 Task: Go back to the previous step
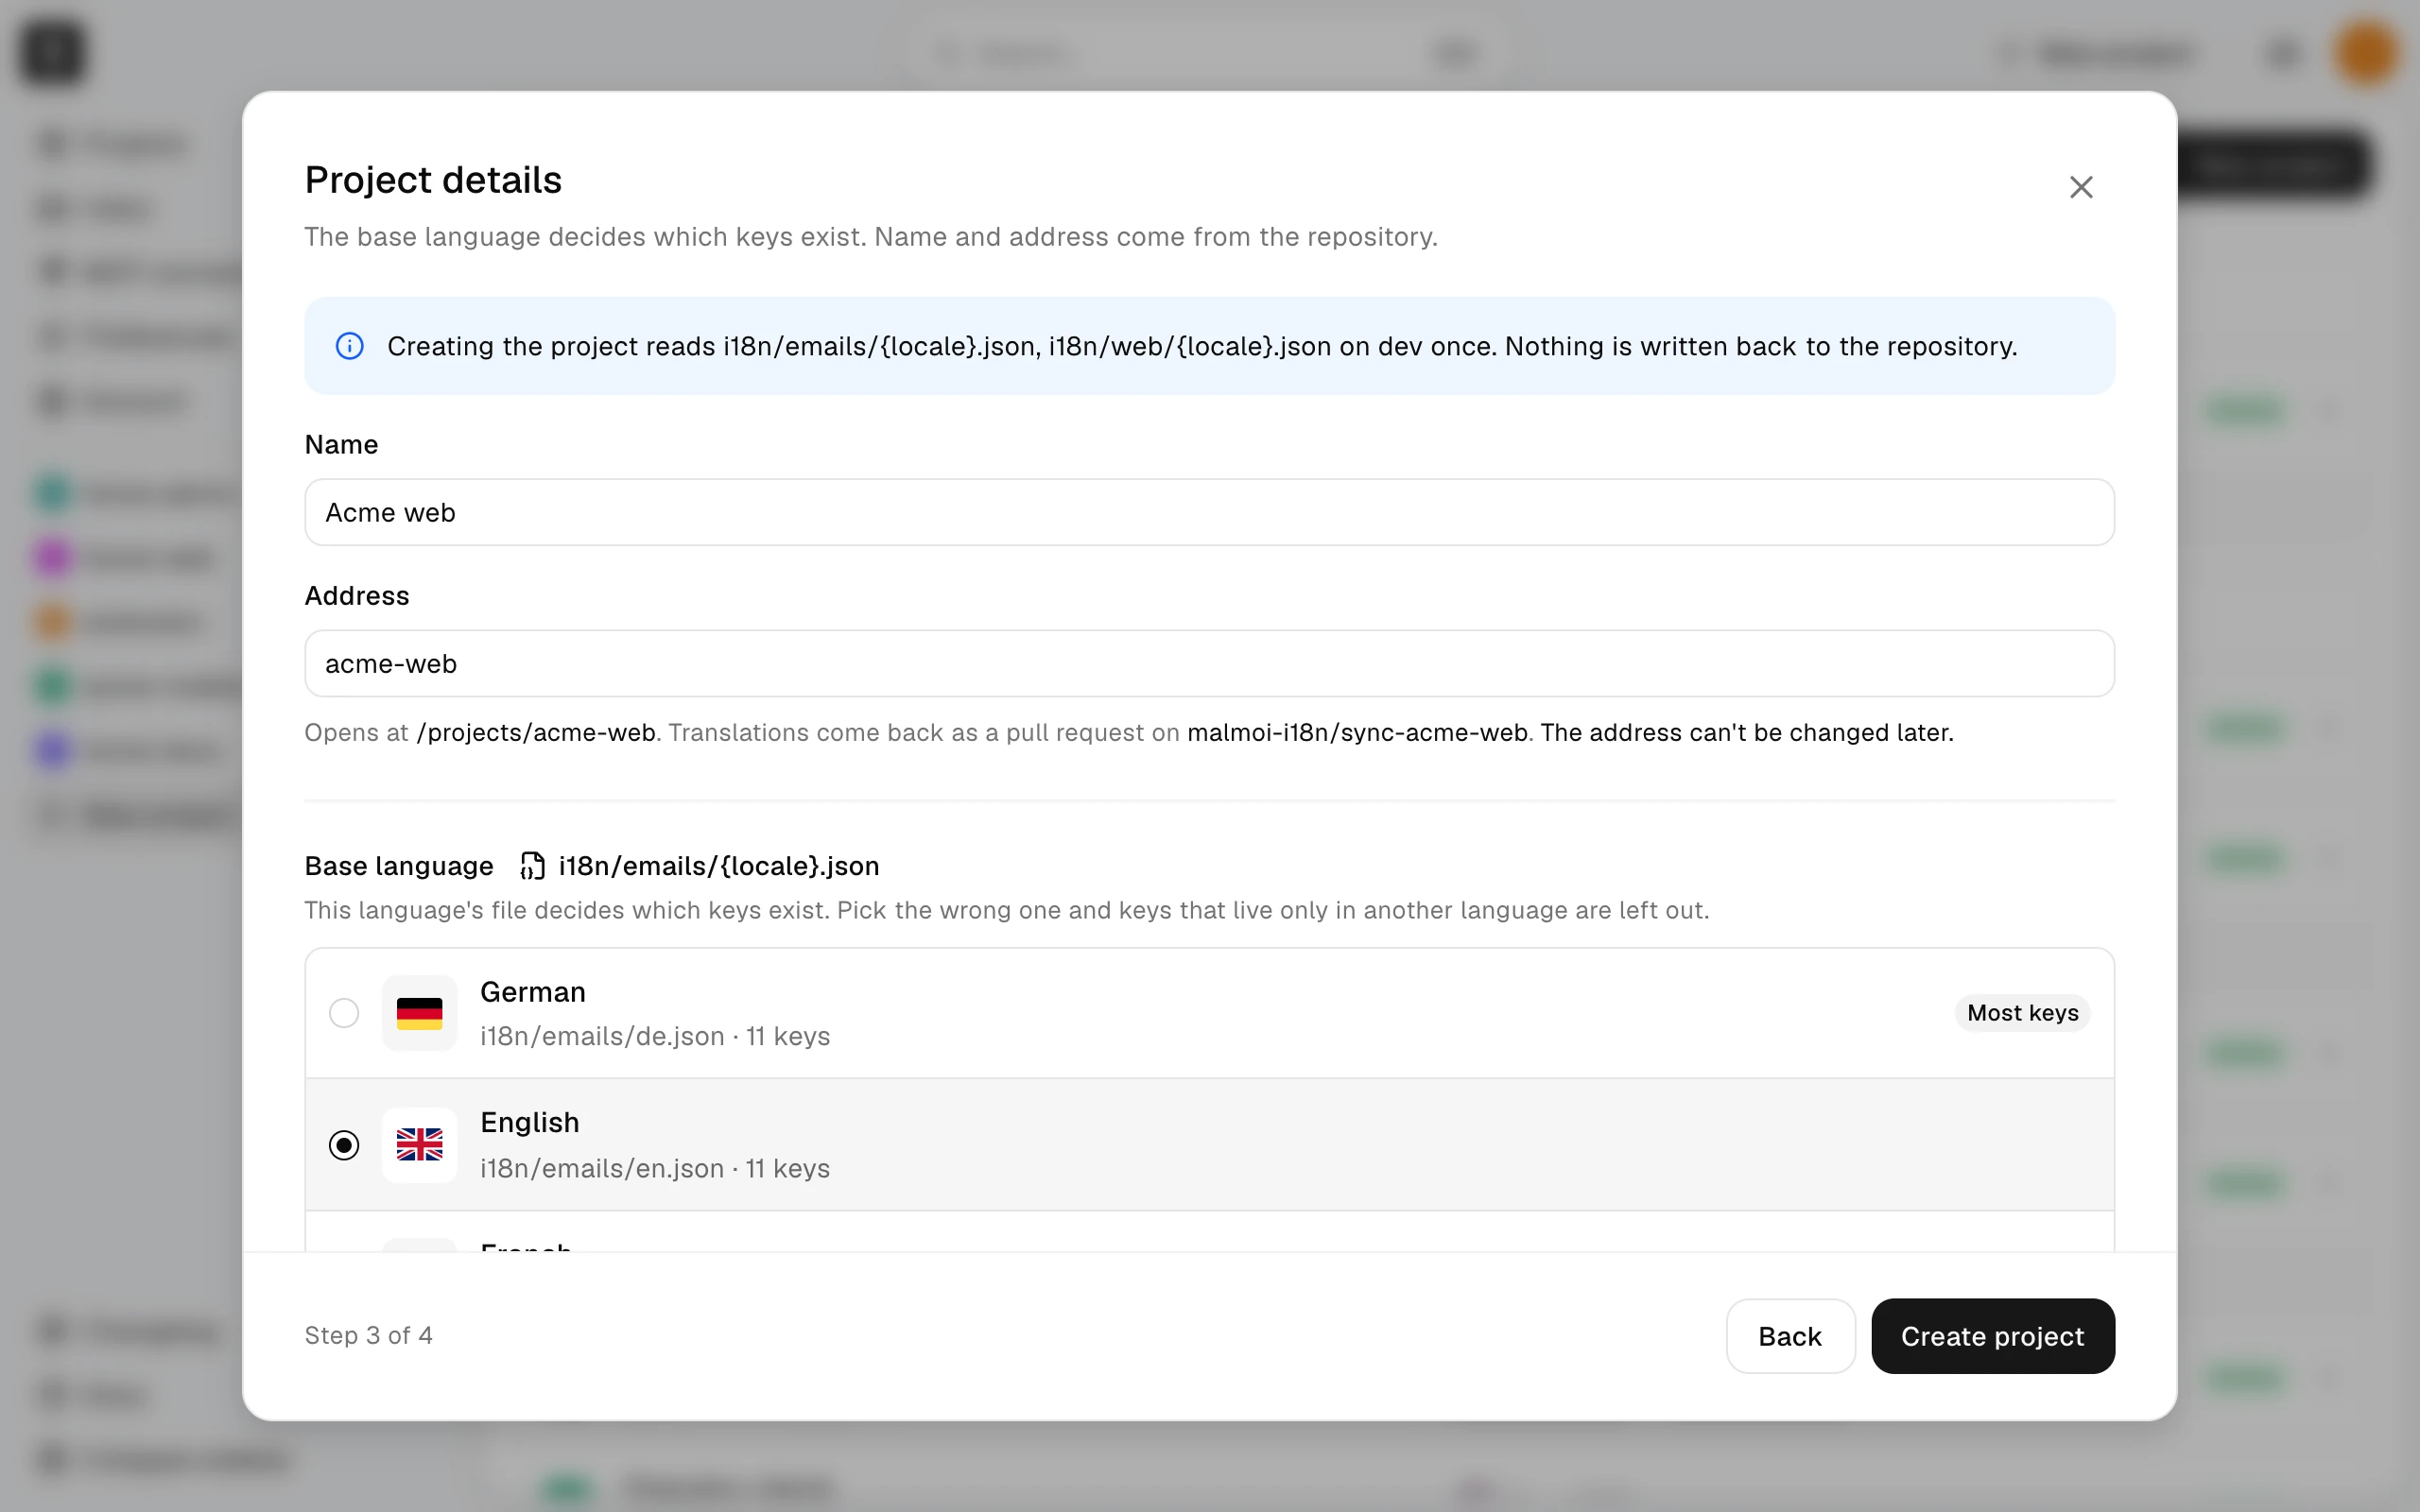(1790, 1336)
